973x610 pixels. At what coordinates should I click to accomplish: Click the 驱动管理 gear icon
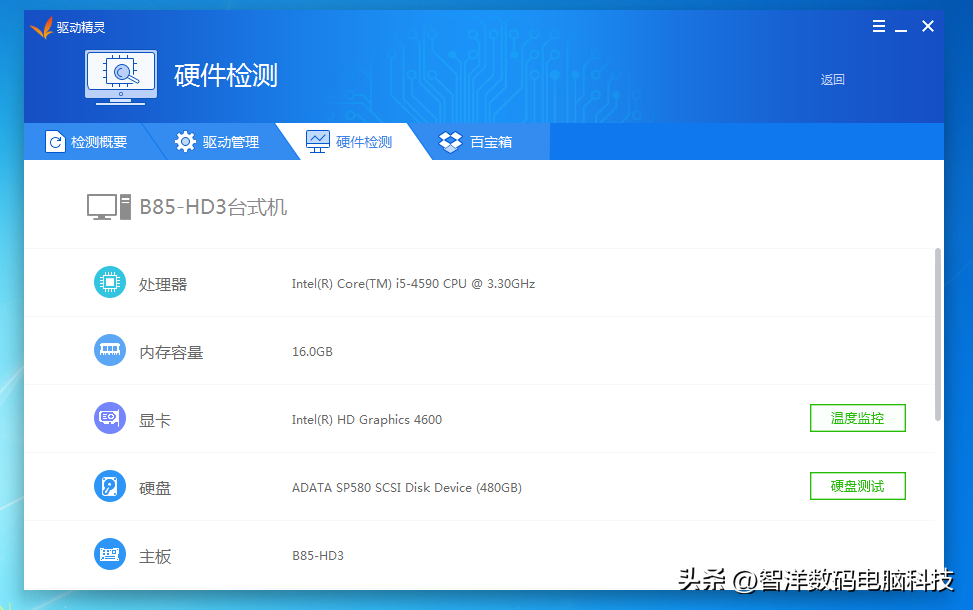coord(185,142)
